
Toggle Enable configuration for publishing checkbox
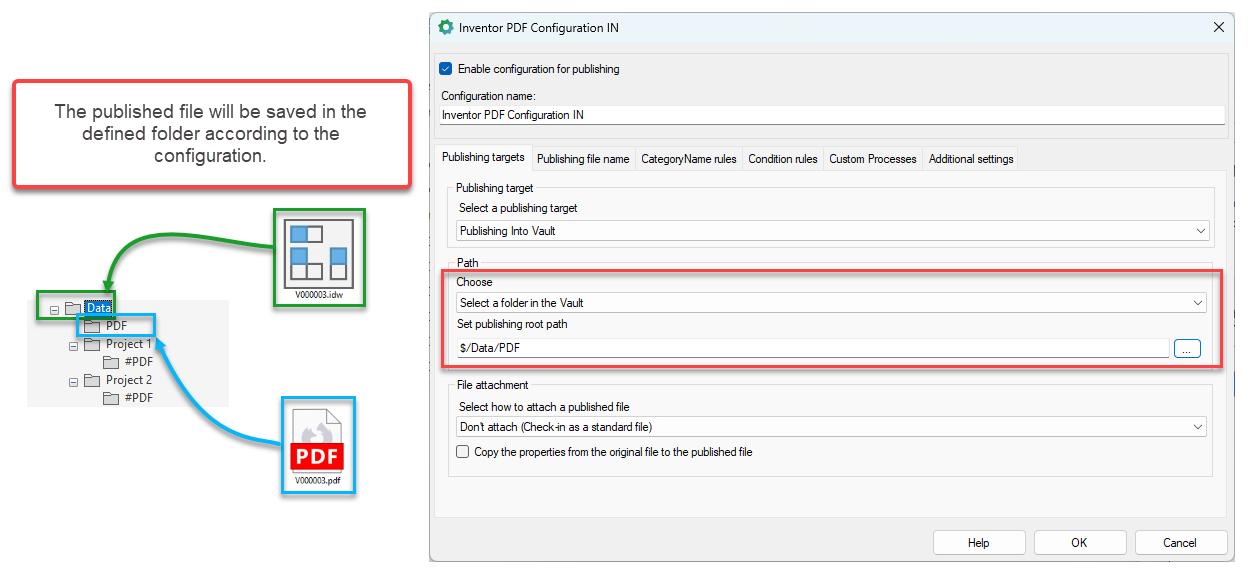(x=446, y=69)
